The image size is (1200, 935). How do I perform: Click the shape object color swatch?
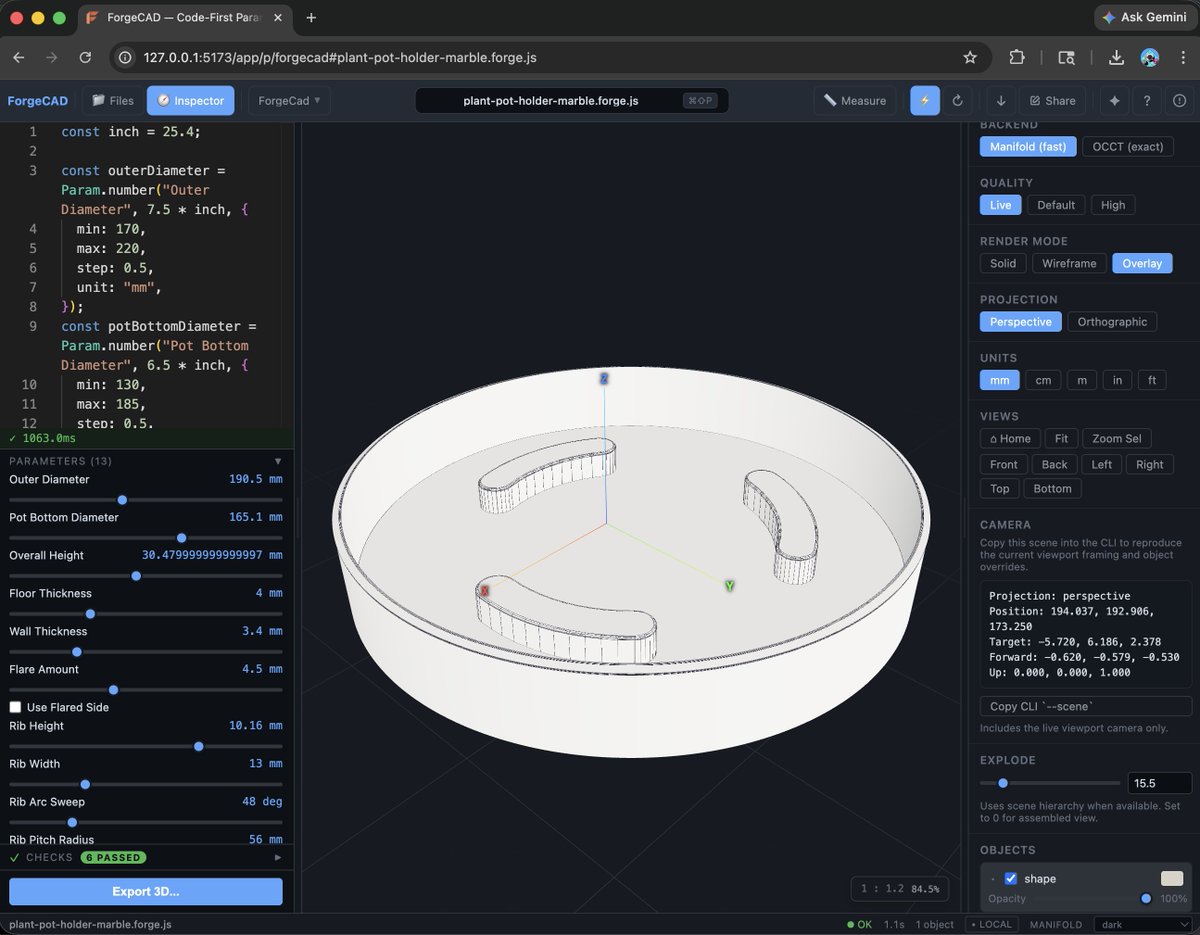(x=1172, y=878)
